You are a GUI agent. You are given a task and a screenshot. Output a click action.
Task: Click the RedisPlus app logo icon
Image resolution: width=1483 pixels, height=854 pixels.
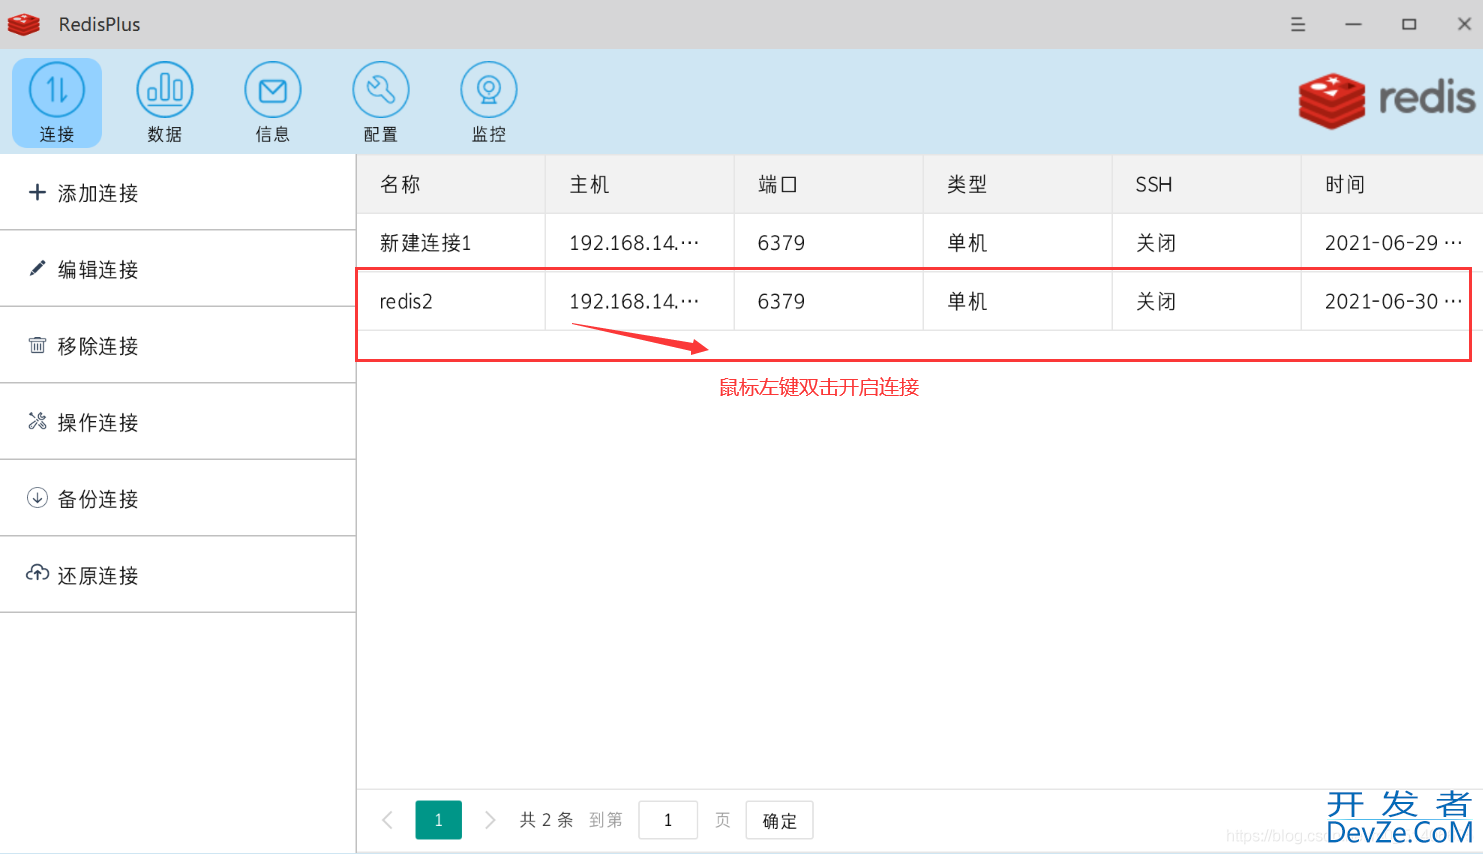point(24,24)
